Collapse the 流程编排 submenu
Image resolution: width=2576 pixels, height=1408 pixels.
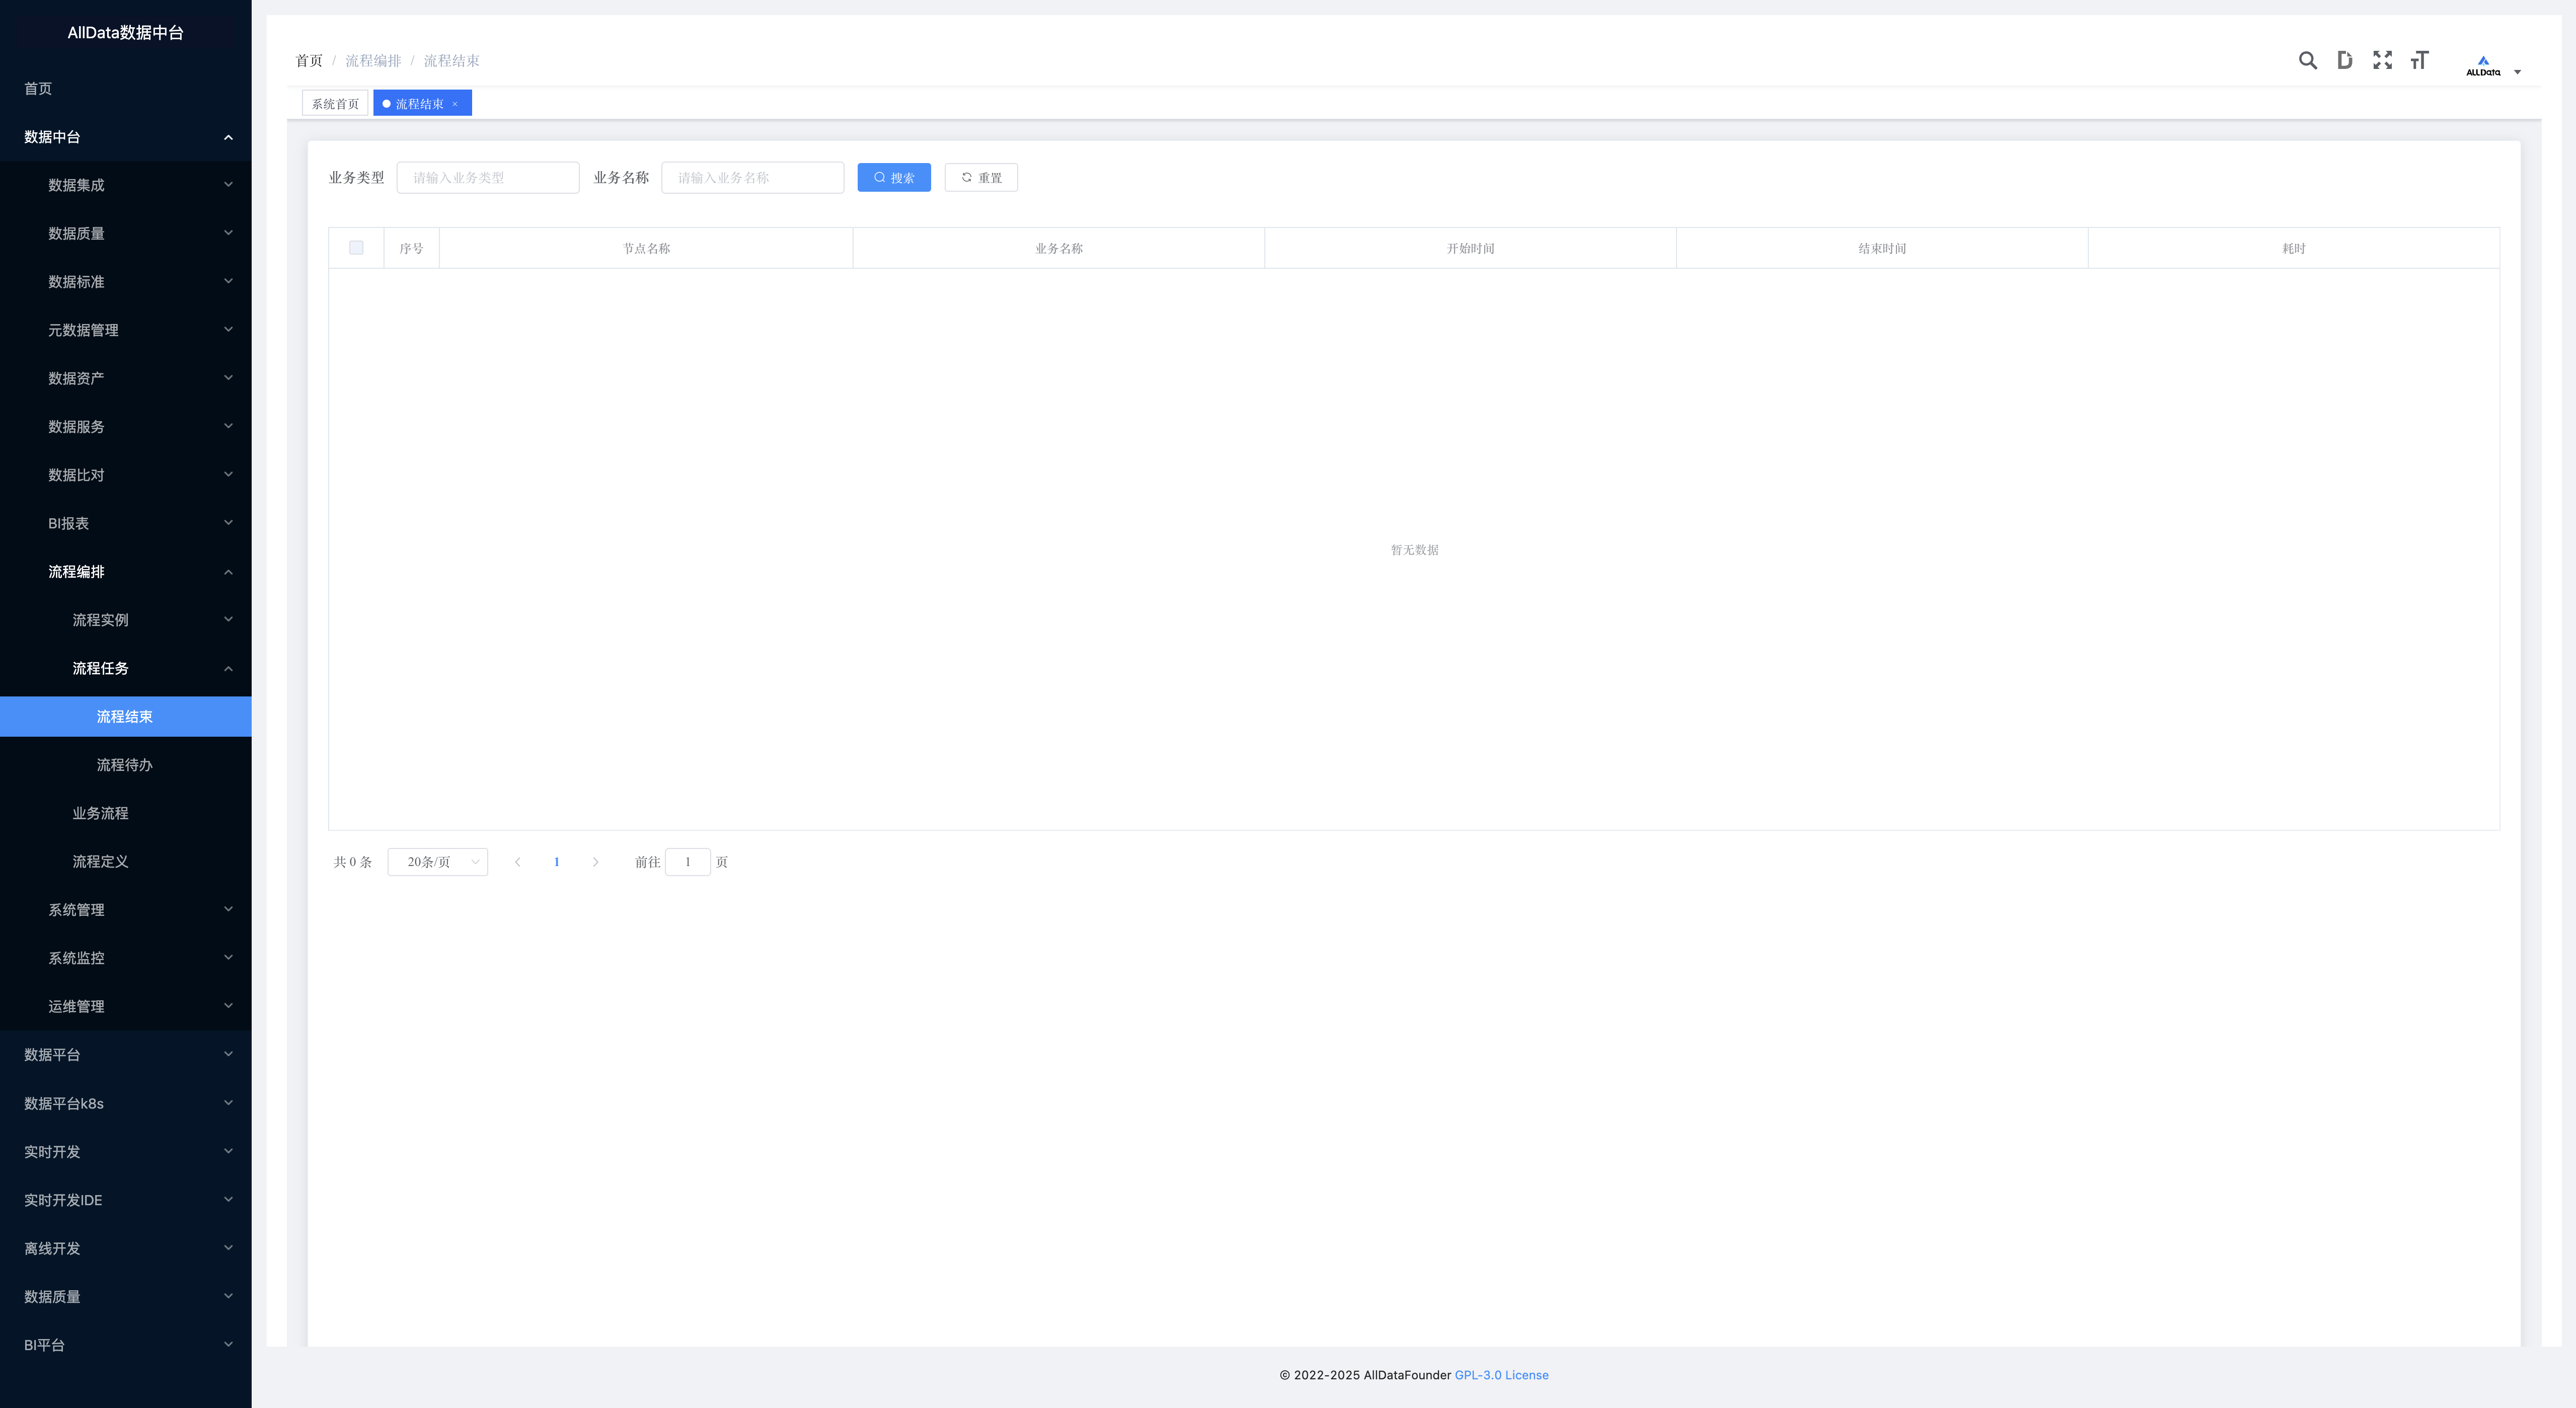click(126, 571)
